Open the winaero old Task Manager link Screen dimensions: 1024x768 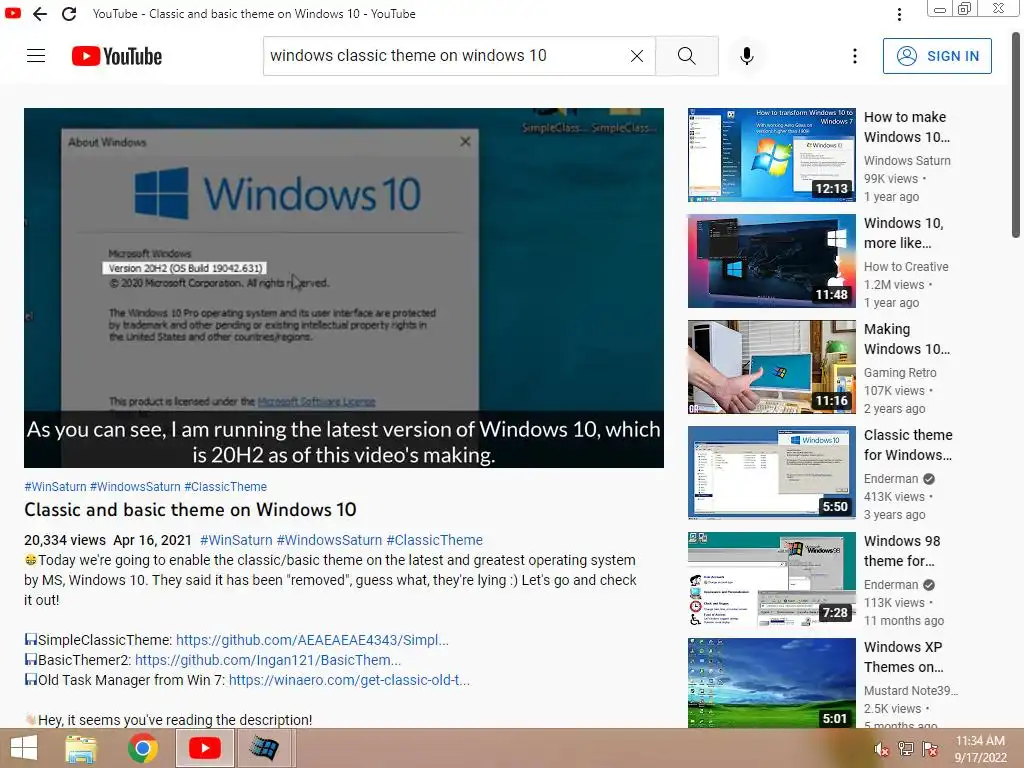click(349, 680)
